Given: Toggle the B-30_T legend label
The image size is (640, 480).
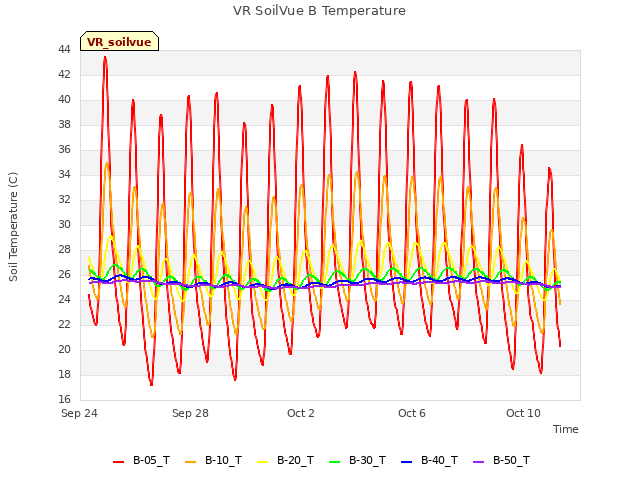Looking at the screenshot, I should tap(367, 460).
